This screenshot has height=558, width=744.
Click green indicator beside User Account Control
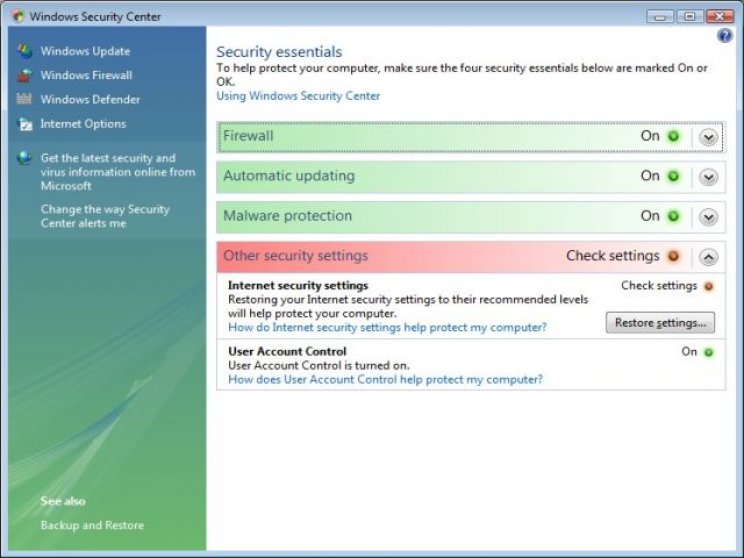[708, 353]
